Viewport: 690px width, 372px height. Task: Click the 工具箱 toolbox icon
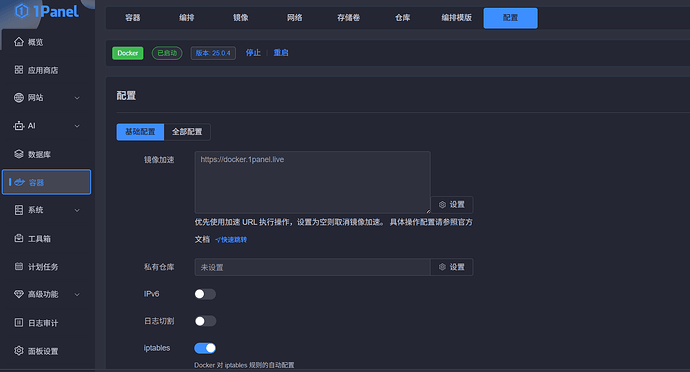18,238
